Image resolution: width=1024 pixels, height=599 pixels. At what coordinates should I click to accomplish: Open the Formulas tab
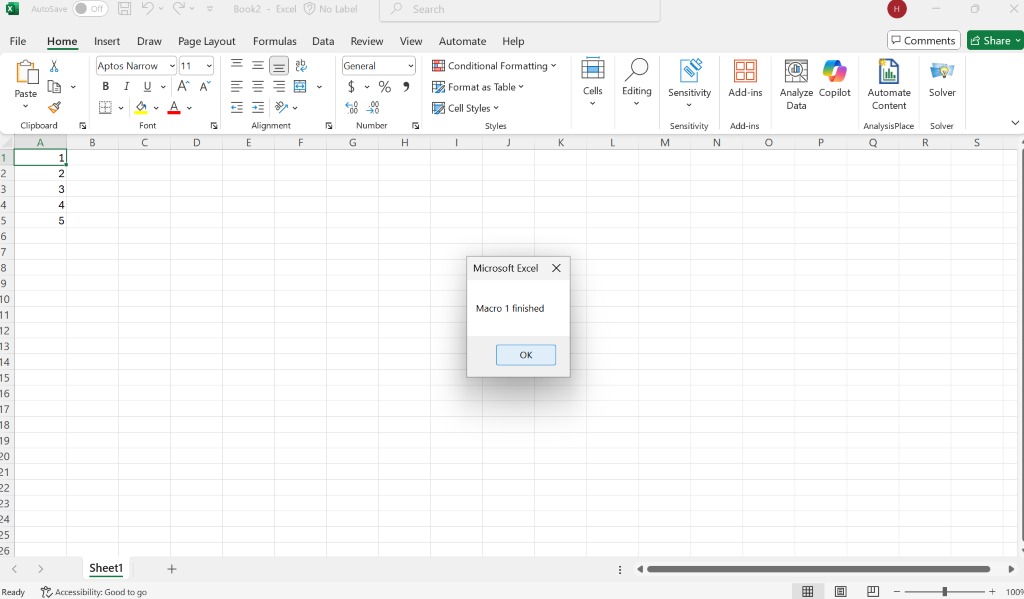[274, 41]
